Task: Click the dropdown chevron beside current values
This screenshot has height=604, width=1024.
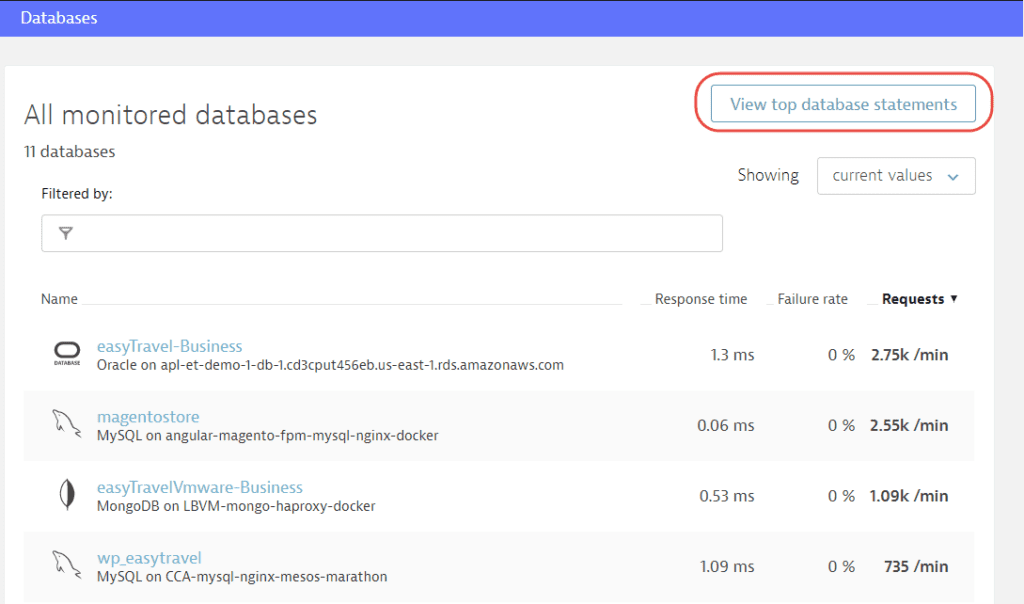Action: 953,177
